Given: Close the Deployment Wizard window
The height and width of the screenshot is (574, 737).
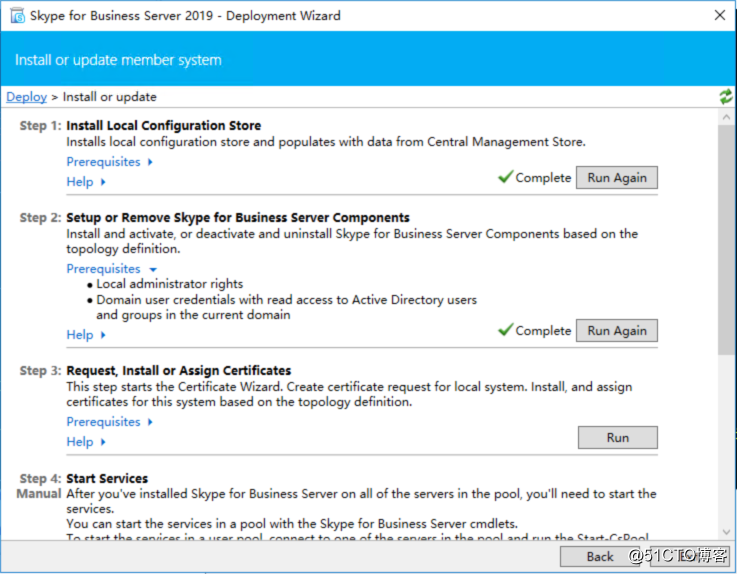Looking at the screenshot, I should coord(720,16).
